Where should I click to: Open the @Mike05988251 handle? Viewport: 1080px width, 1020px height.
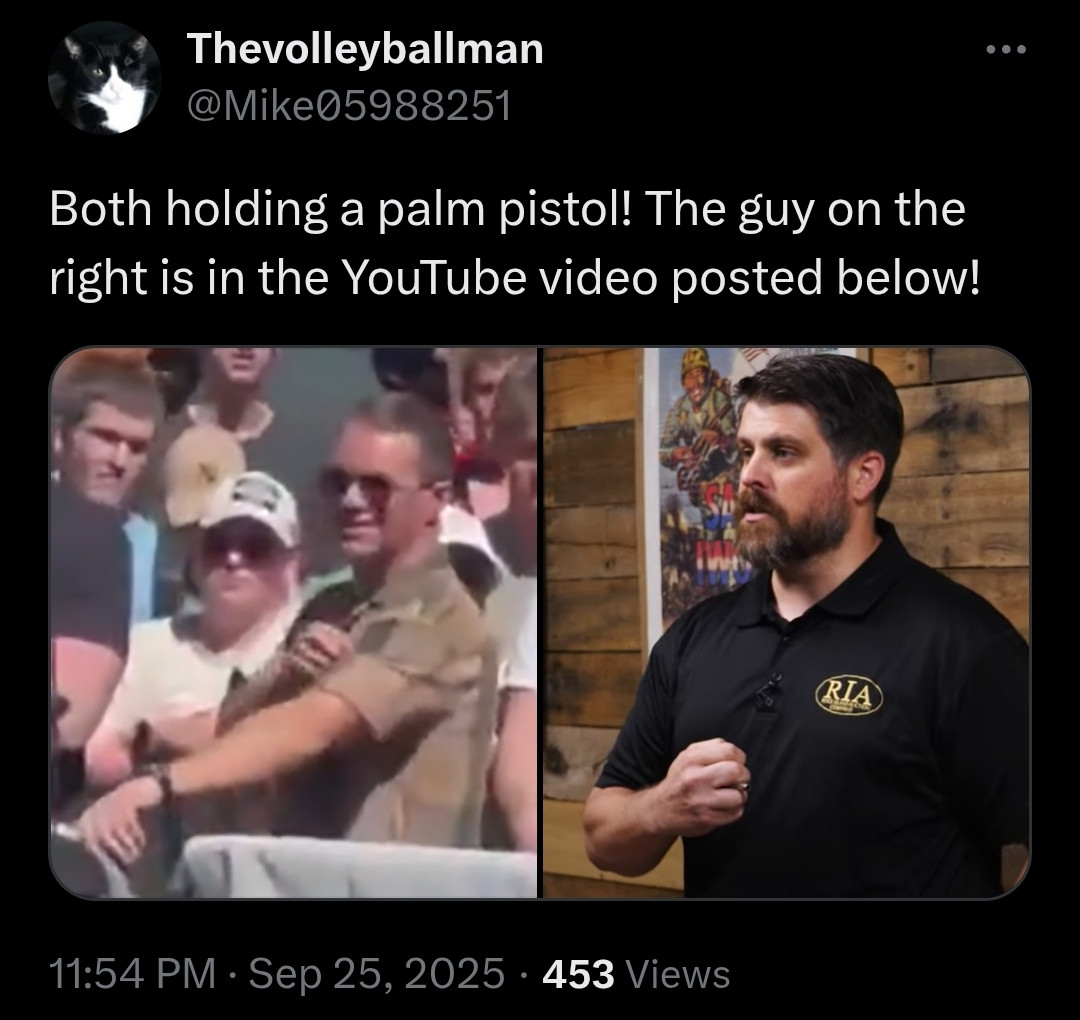pos(349,105)
